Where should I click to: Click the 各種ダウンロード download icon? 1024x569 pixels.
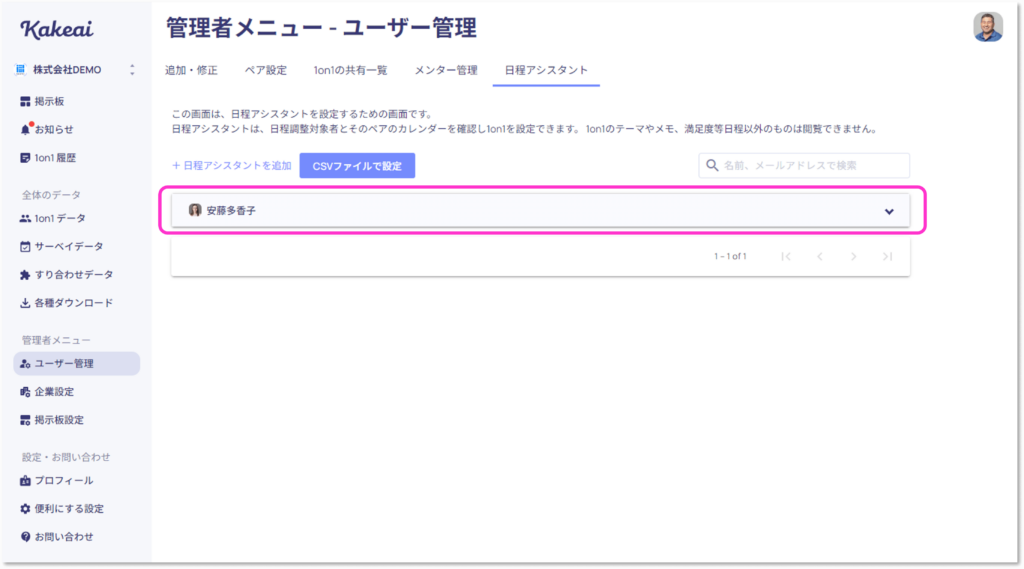click(x=25, y=302)
